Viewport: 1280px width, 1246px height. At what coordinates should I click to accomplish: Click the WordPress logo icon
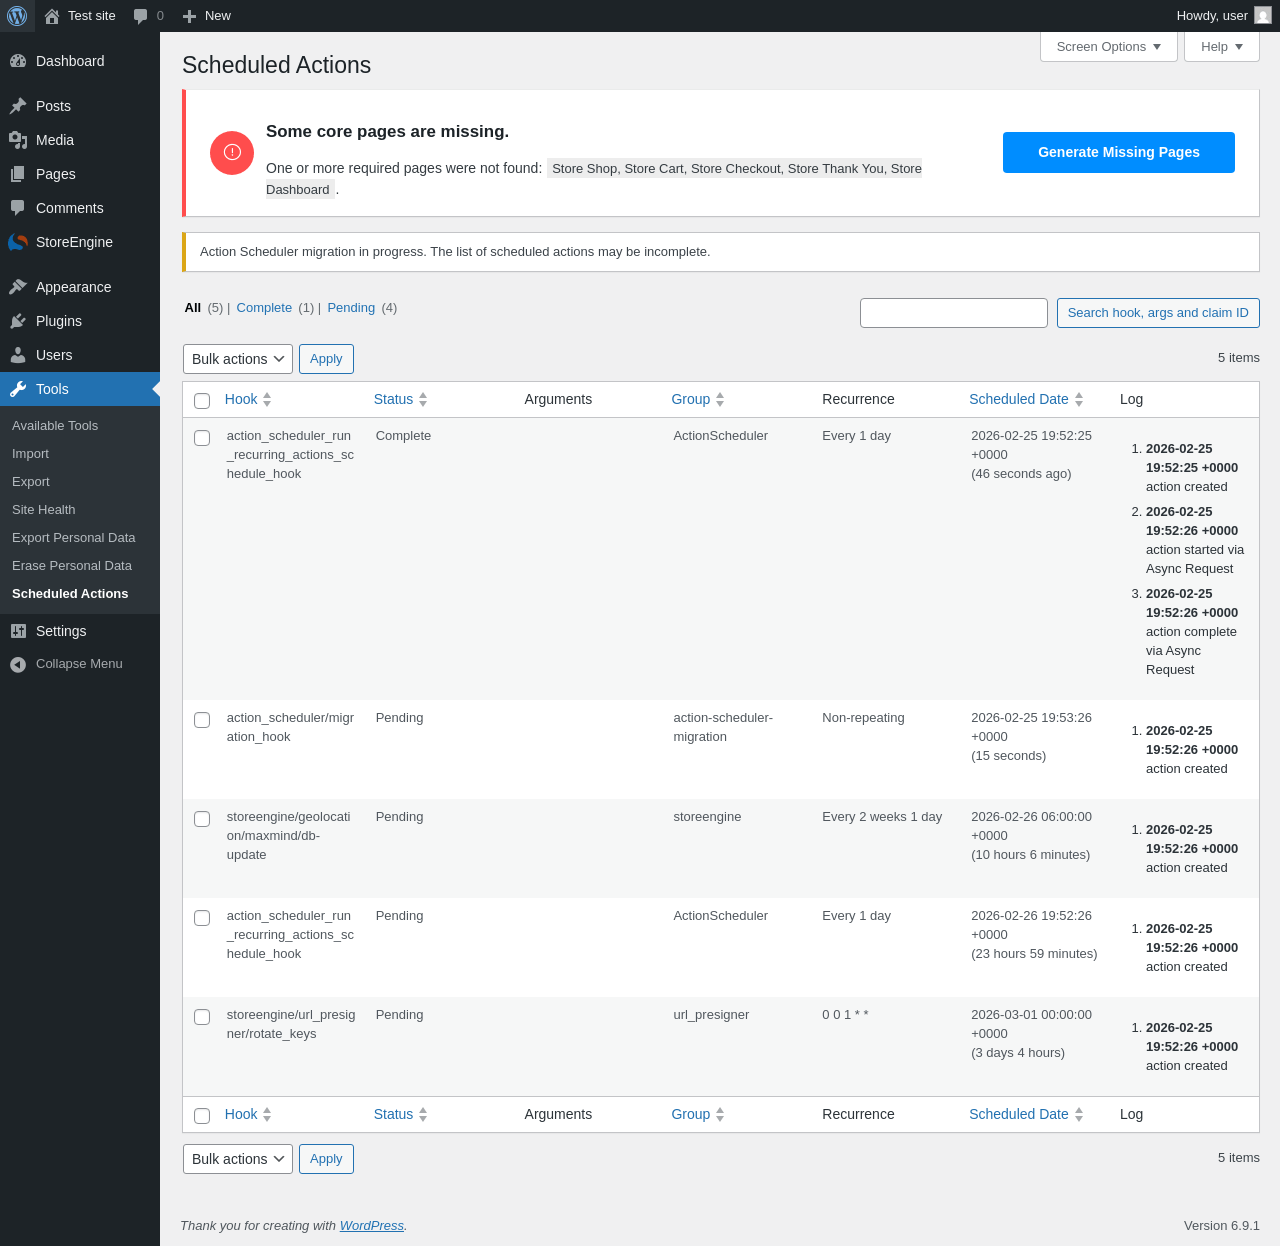17,16
